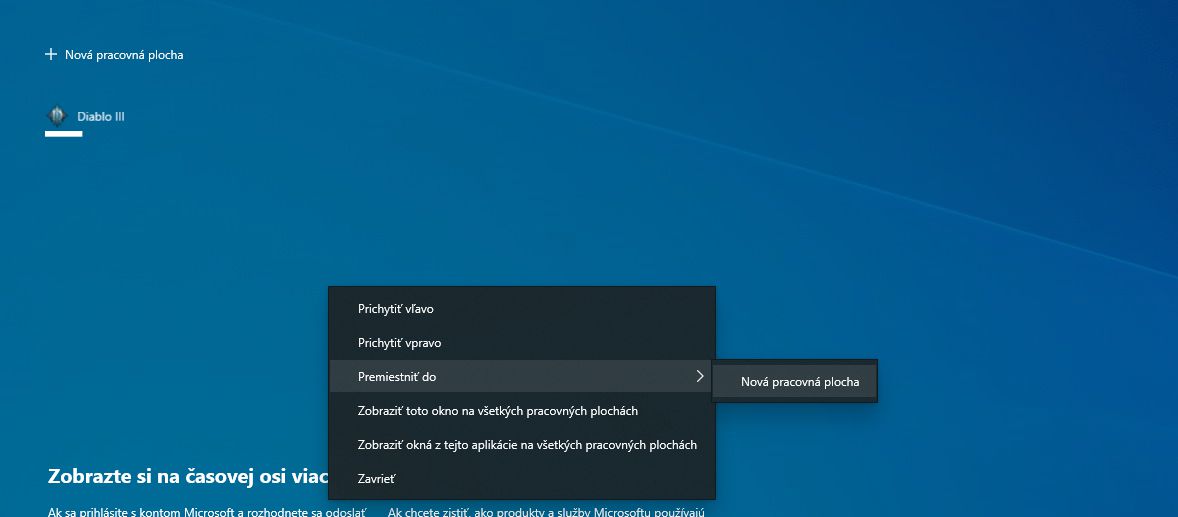
Task: Click the plus icon for new desktop
Action: coord(51,54)
